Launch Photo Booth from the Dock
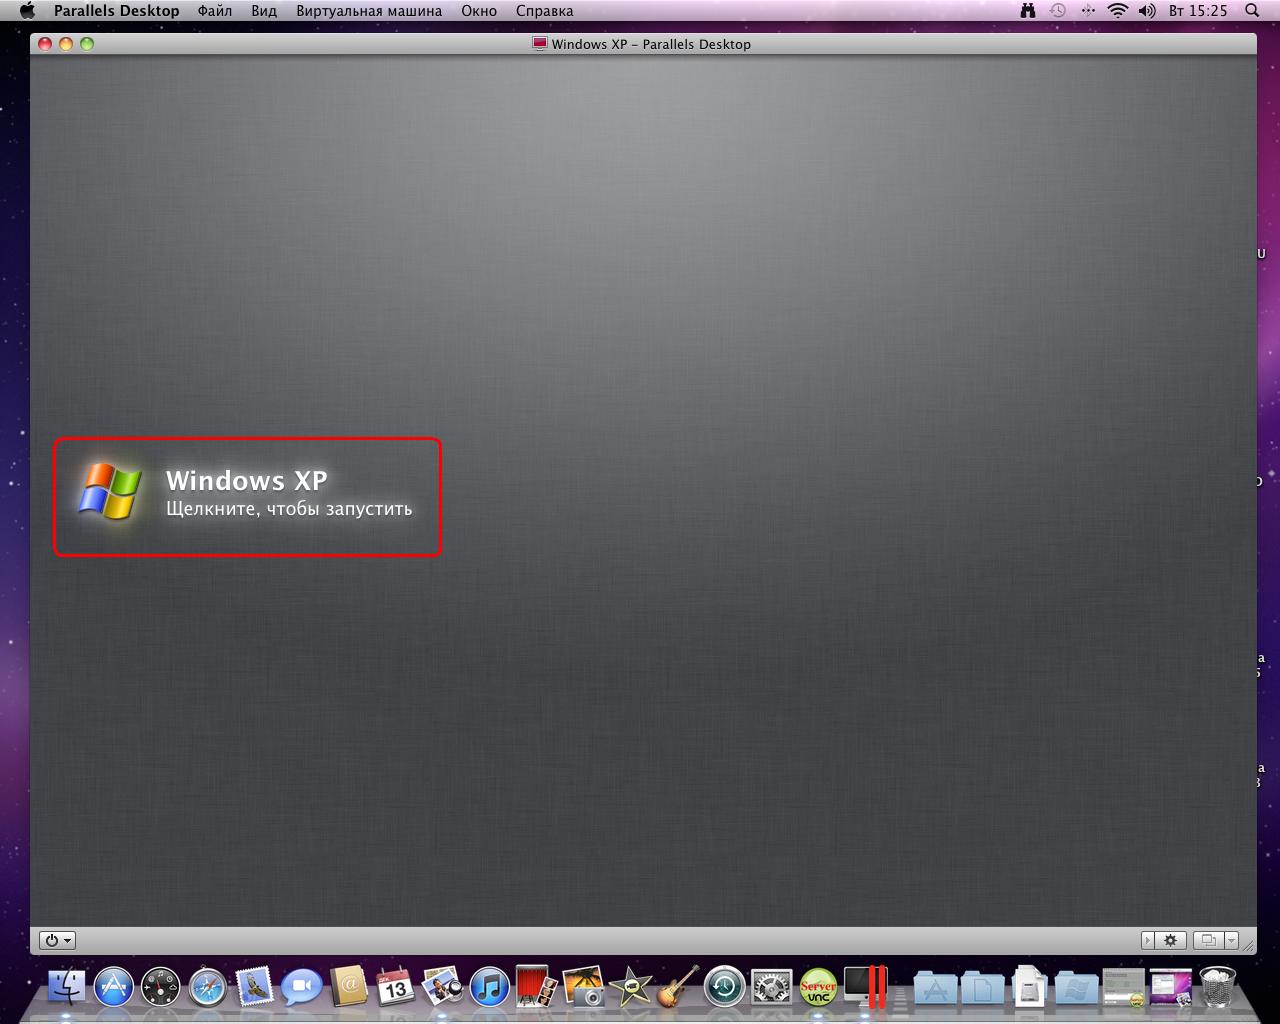This screenshot has height=1024, width=1280. pyautogui.click(x=537, y=986)
